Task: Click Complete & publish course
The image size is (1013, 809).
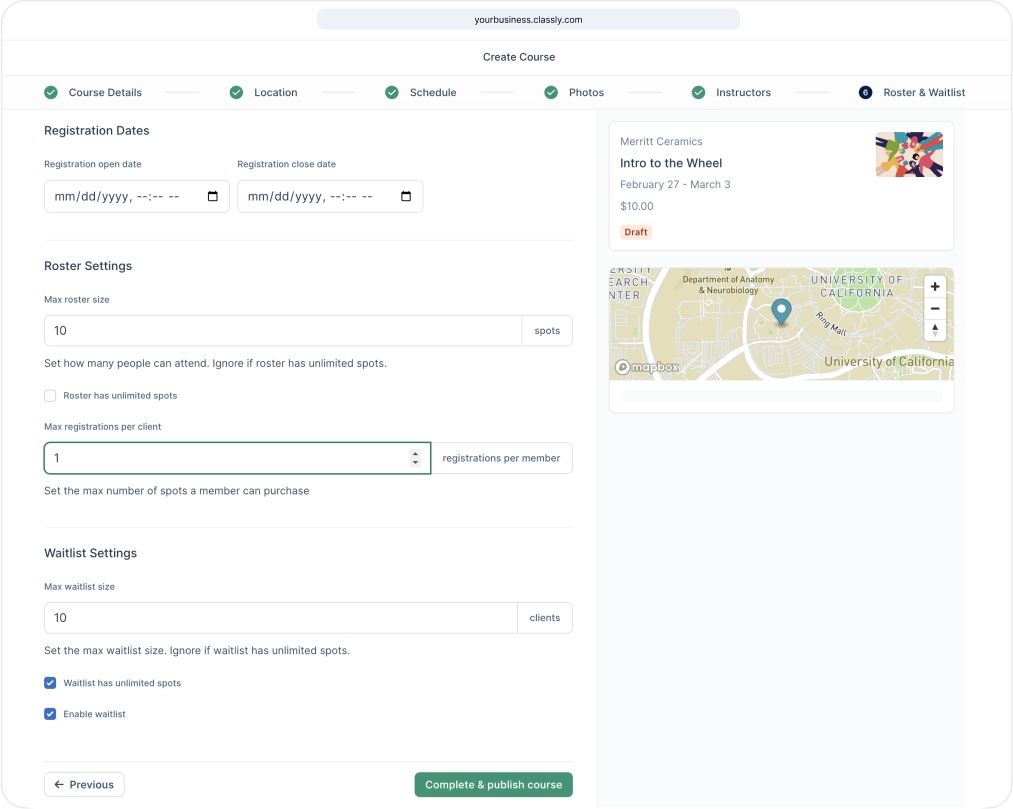Action: click(x=493, y=784)
